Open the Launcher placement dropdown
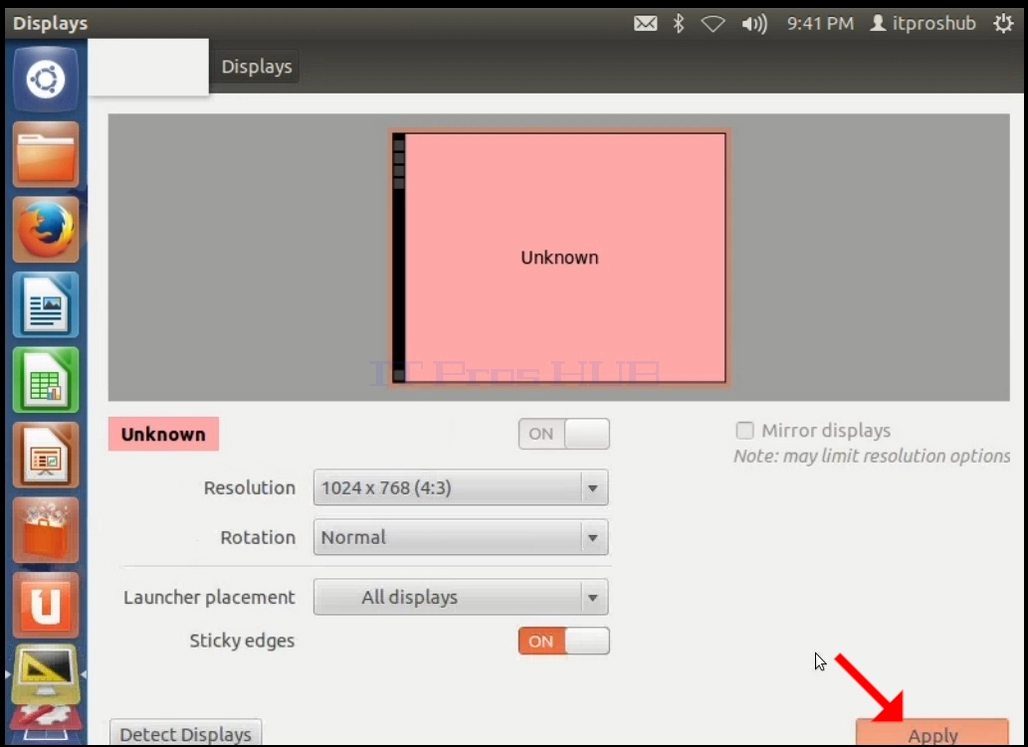This screenshot has width=1028, height=747. click(x=461, y=597)
